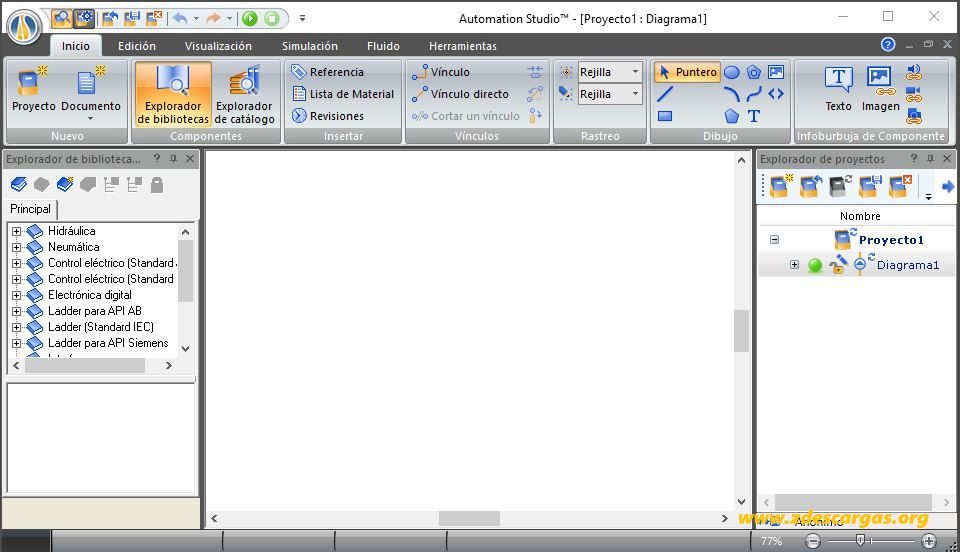
Task: Select the line drawing tool
Action: (x=665, y=94)
